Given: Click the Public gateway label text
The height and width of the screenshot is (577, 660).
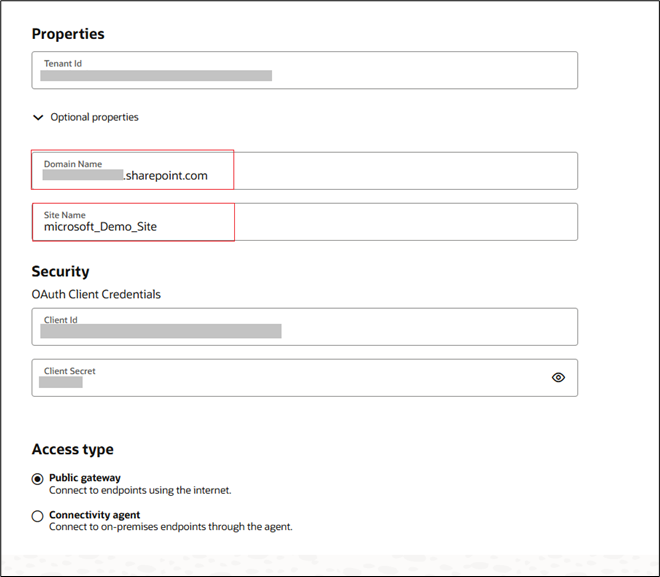Looking at the screenshot, I should [85, 478].
